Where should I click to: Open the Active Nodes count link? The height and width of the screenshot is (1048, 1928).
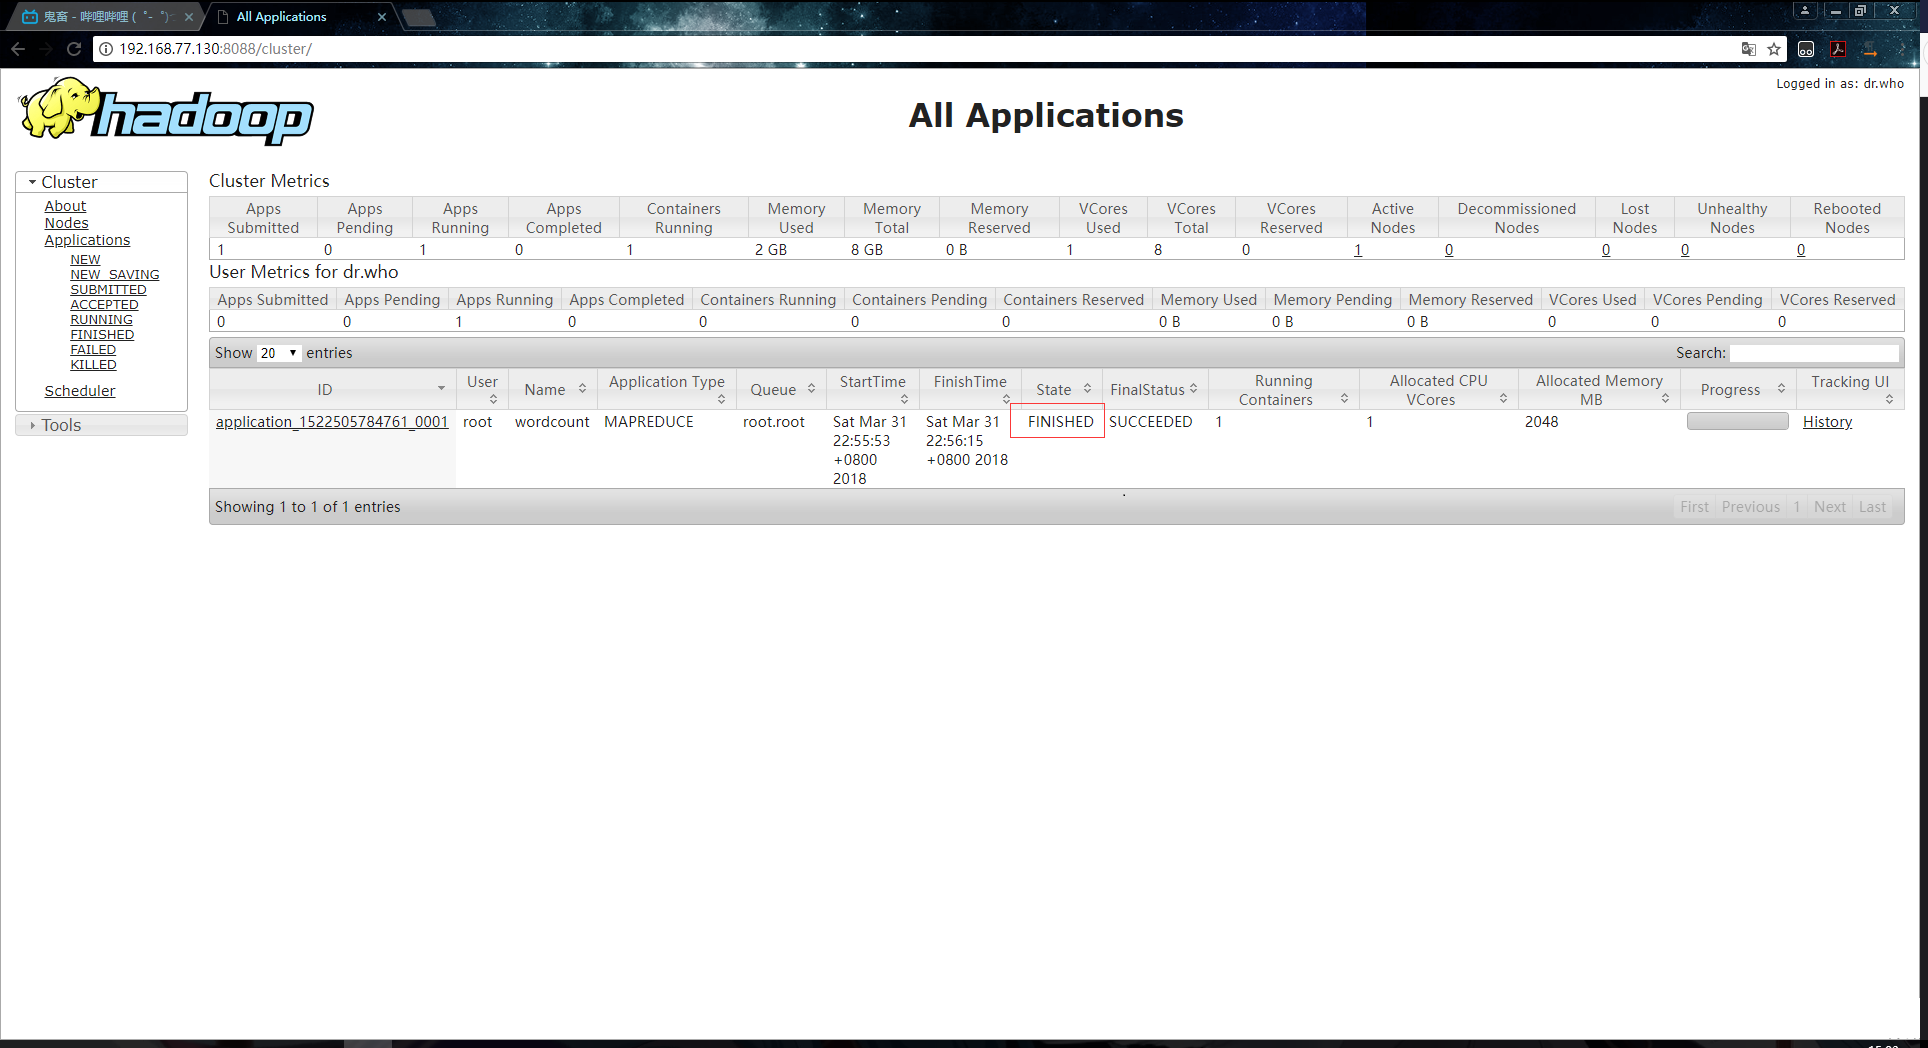tap(1358, 250)
